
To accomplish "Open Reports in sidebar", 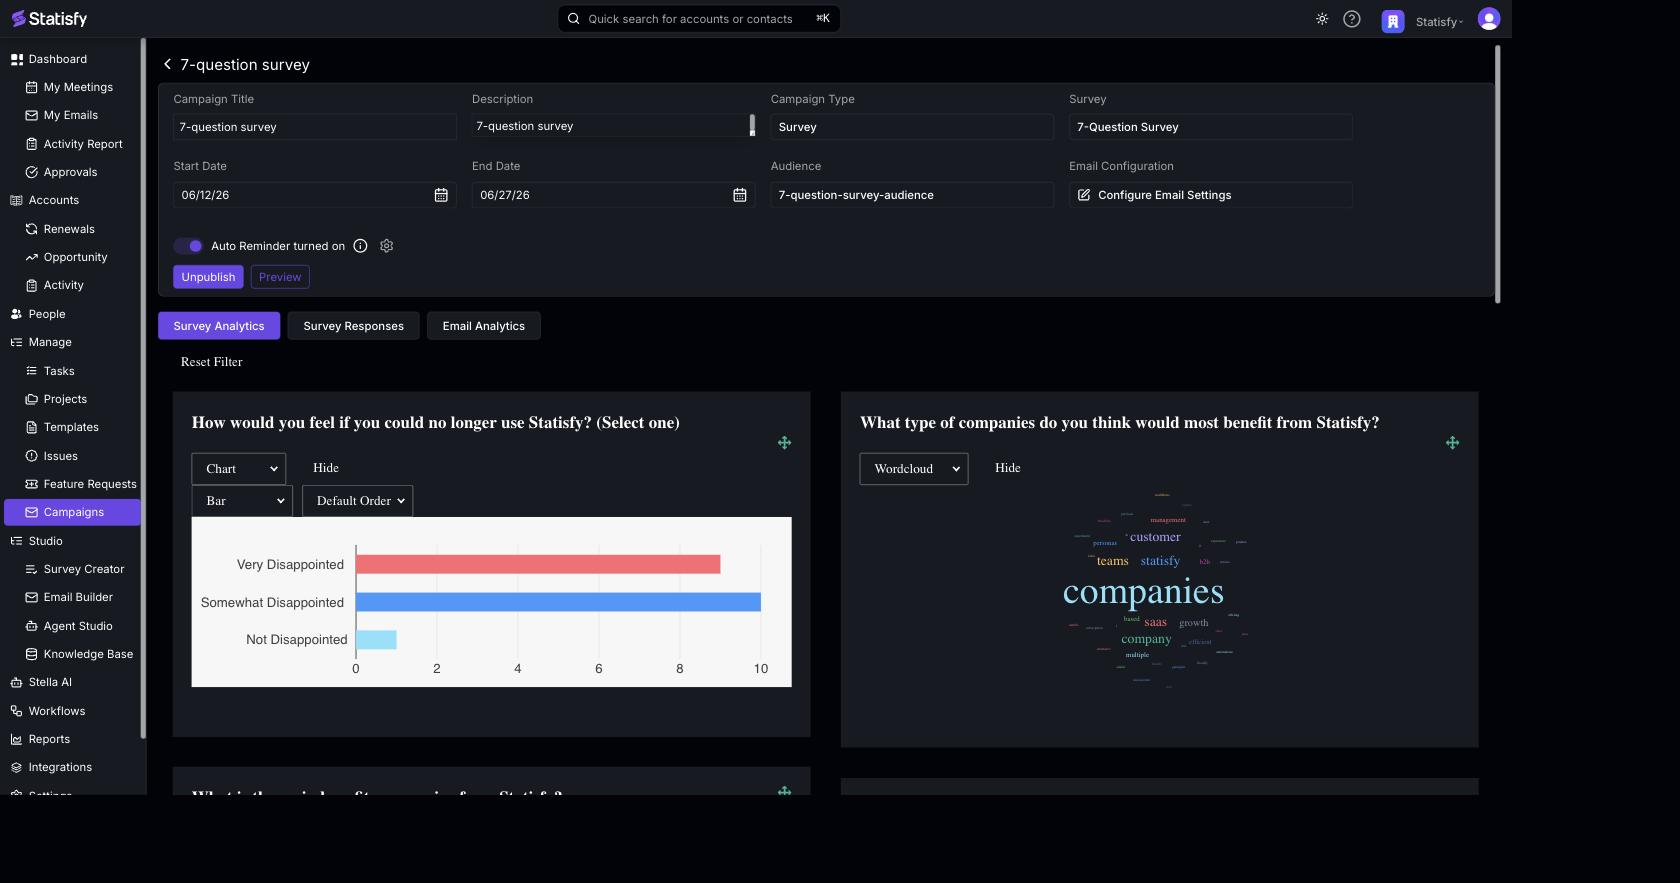I will click(49, 739).
